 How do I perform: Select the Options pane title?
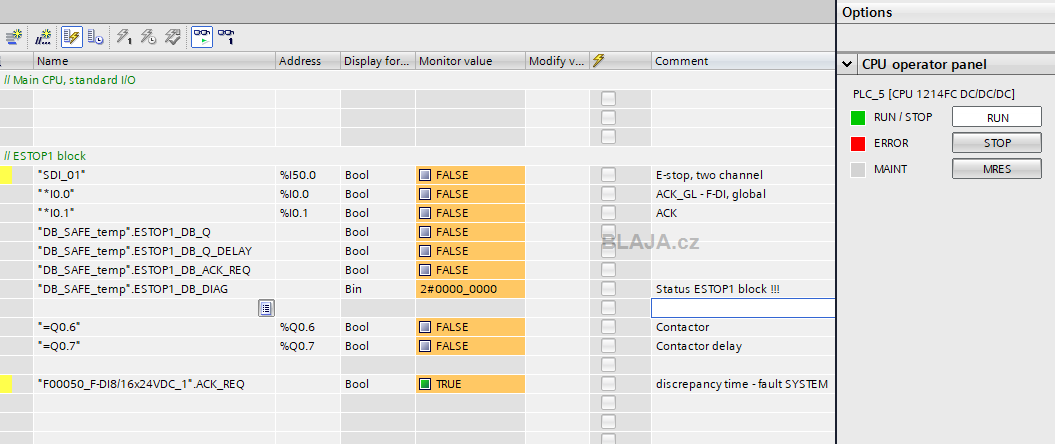(x=867, y=12)
